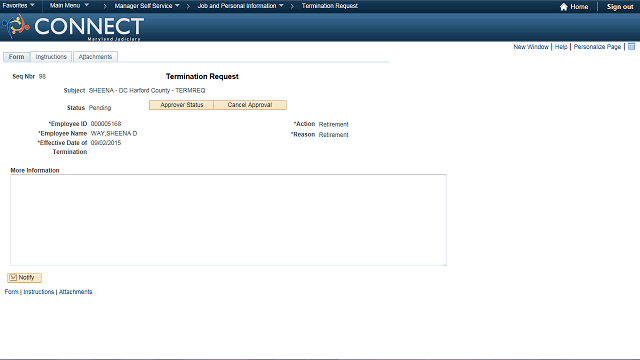Click inside More Information text area
This screenshot has height=360, width=640.
(229, 220)
